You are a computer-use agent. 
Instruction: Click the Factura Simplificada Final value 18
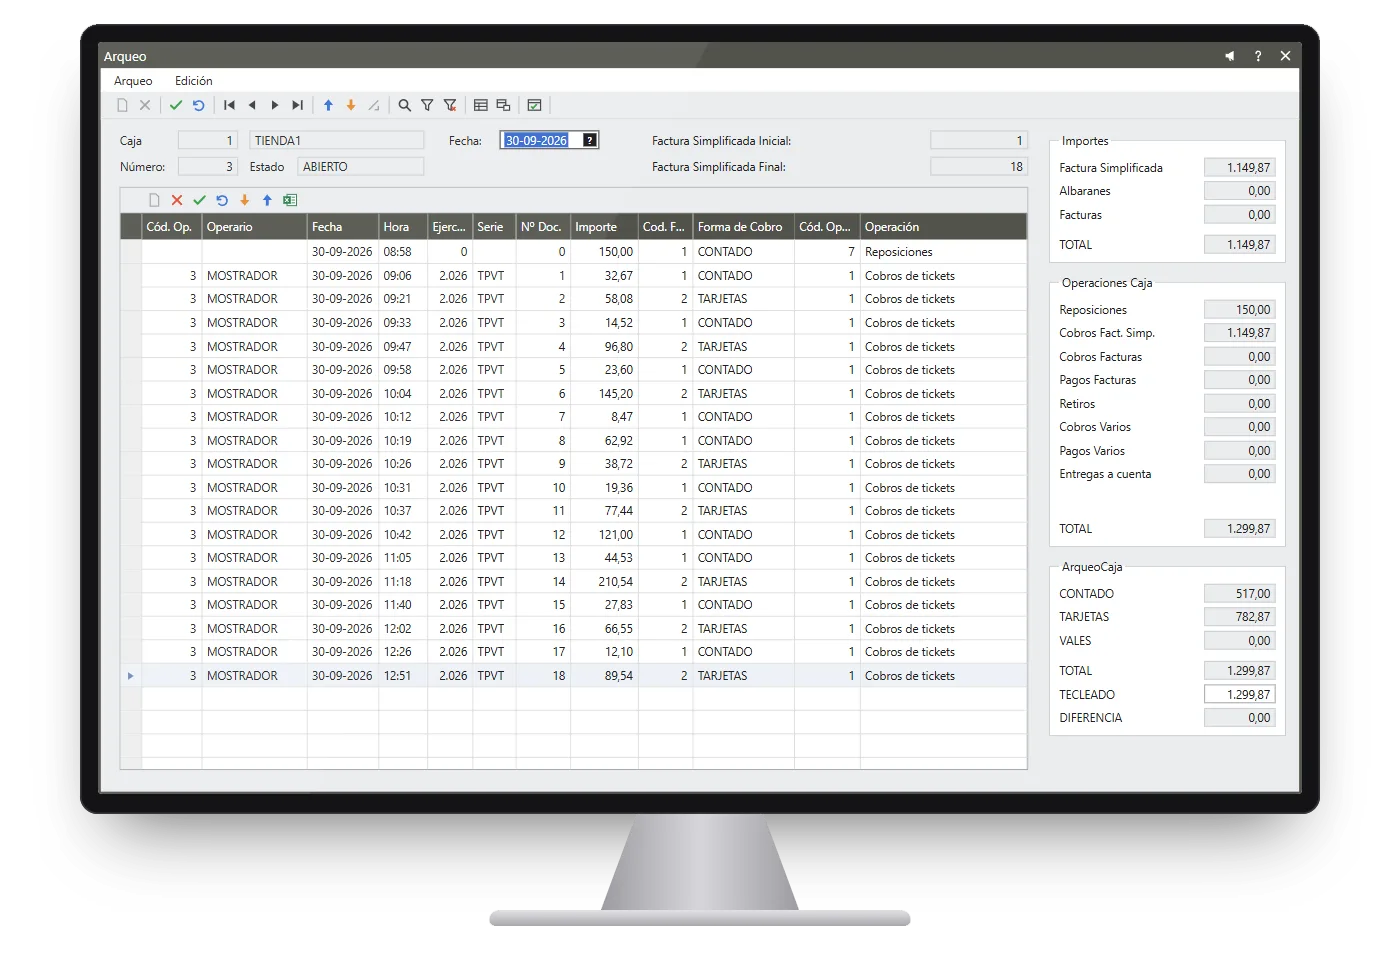[978, 167]
